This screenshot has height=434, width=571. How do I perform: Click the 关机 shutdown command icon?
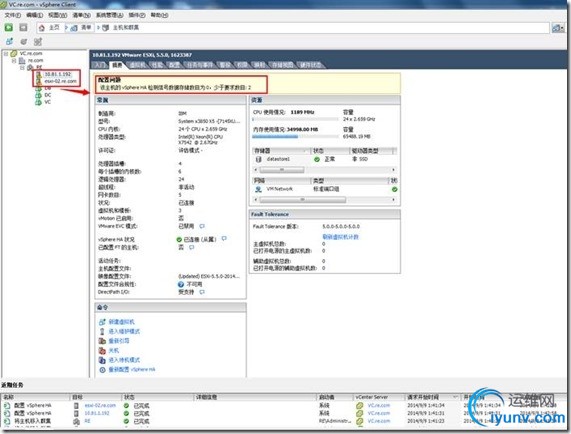pos(102,351)
